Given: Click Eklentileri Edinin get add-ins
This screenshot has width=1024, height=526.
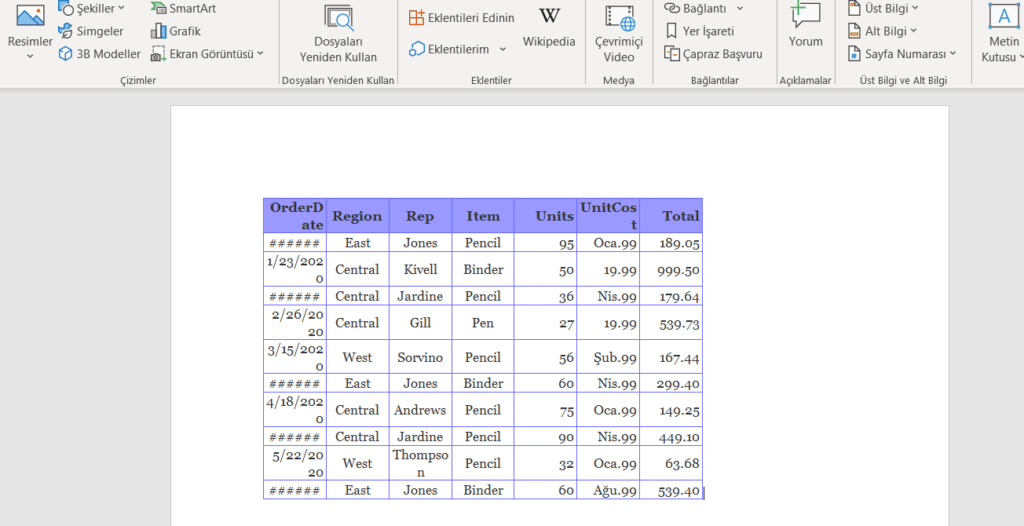Looking at the screenshot, I should 462,18.
